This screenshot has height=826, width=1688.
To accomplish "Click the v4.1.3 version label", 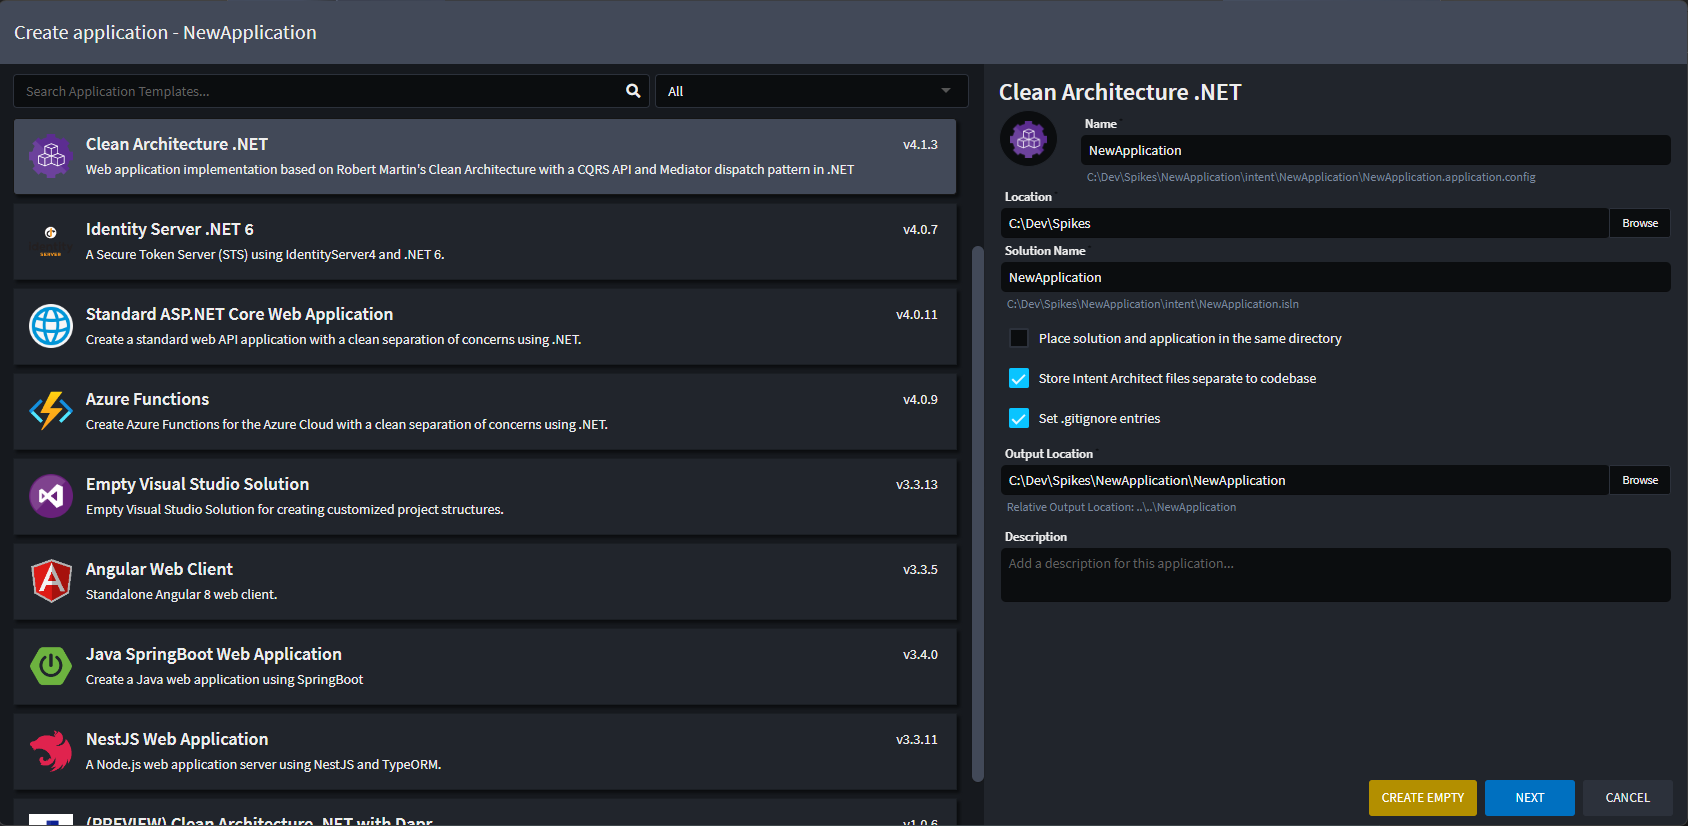I will point(920,144).
